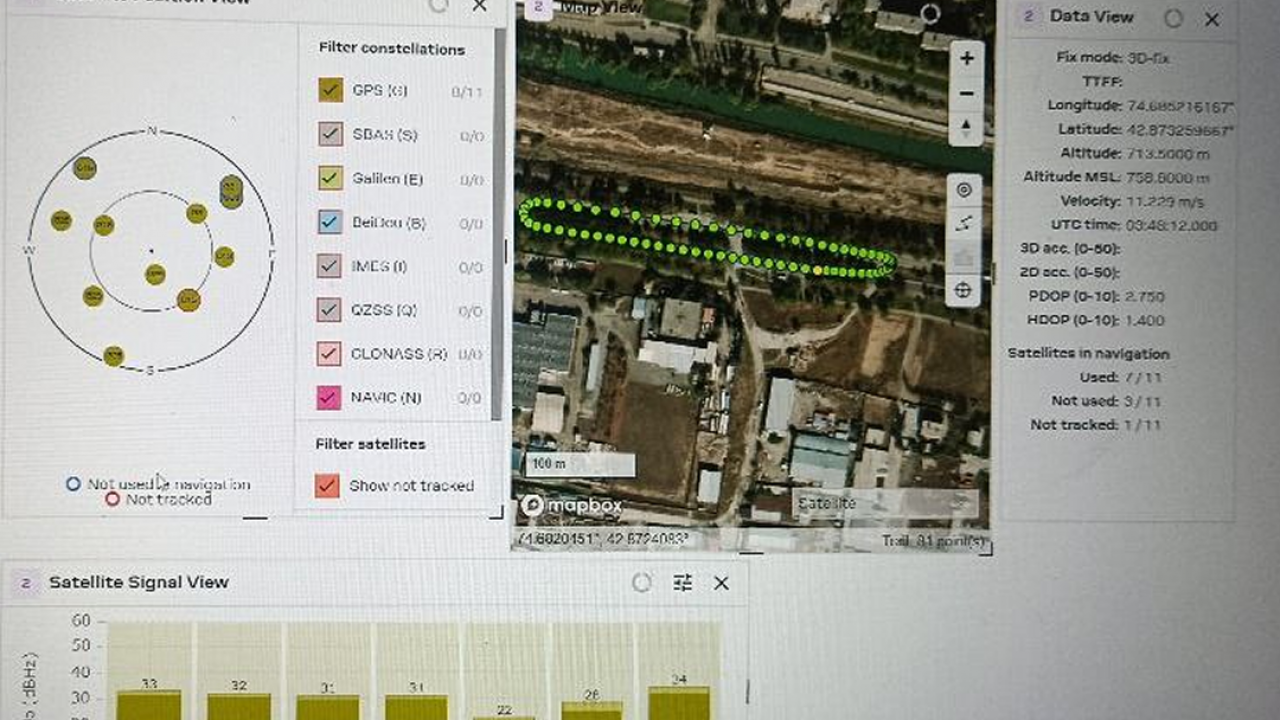Select the signal bar labeled 33

(x=149, y=704)
